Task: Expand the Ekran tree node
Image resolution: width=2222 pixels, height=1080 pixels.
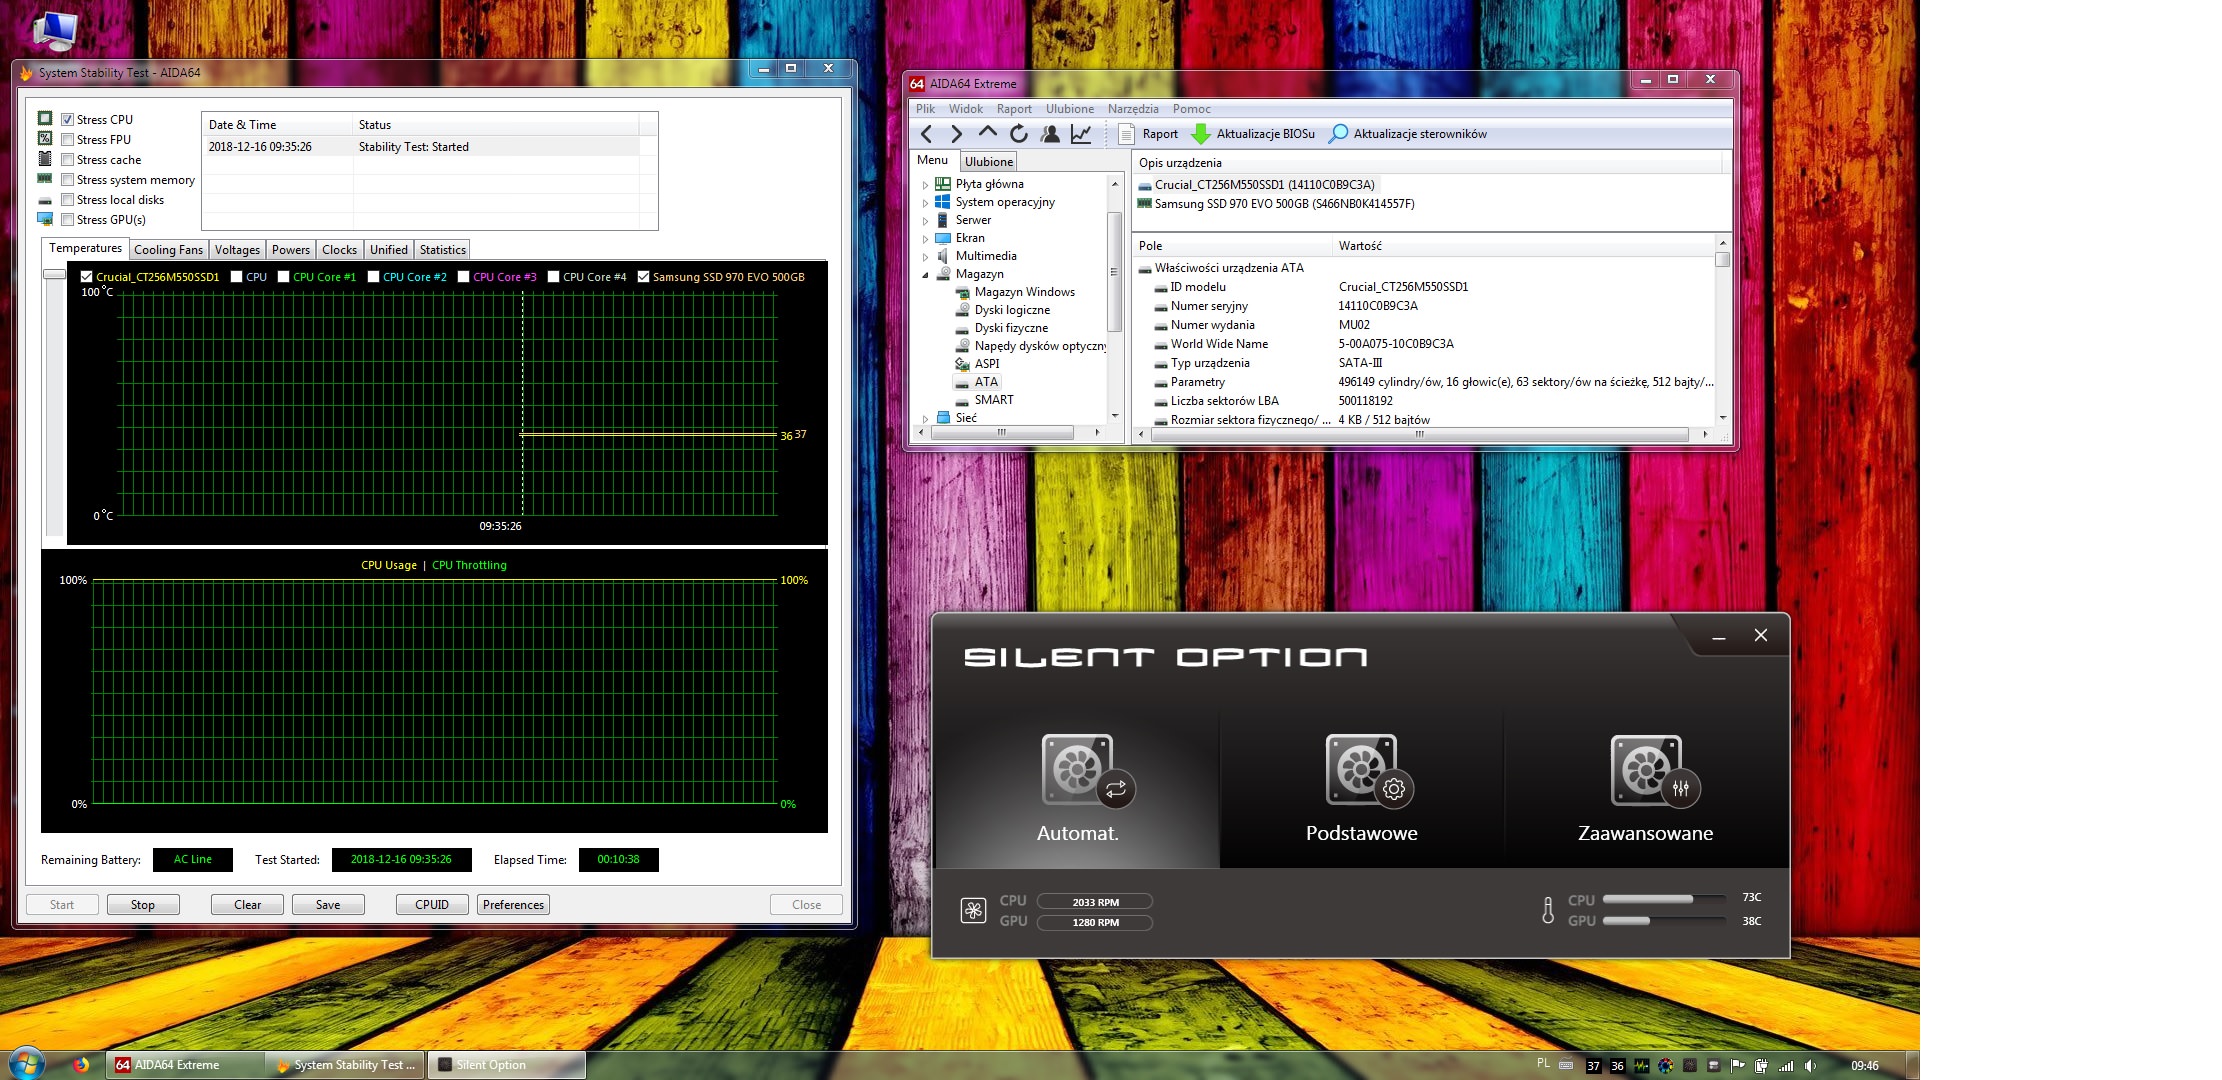Action: click(x=925, y=239)
